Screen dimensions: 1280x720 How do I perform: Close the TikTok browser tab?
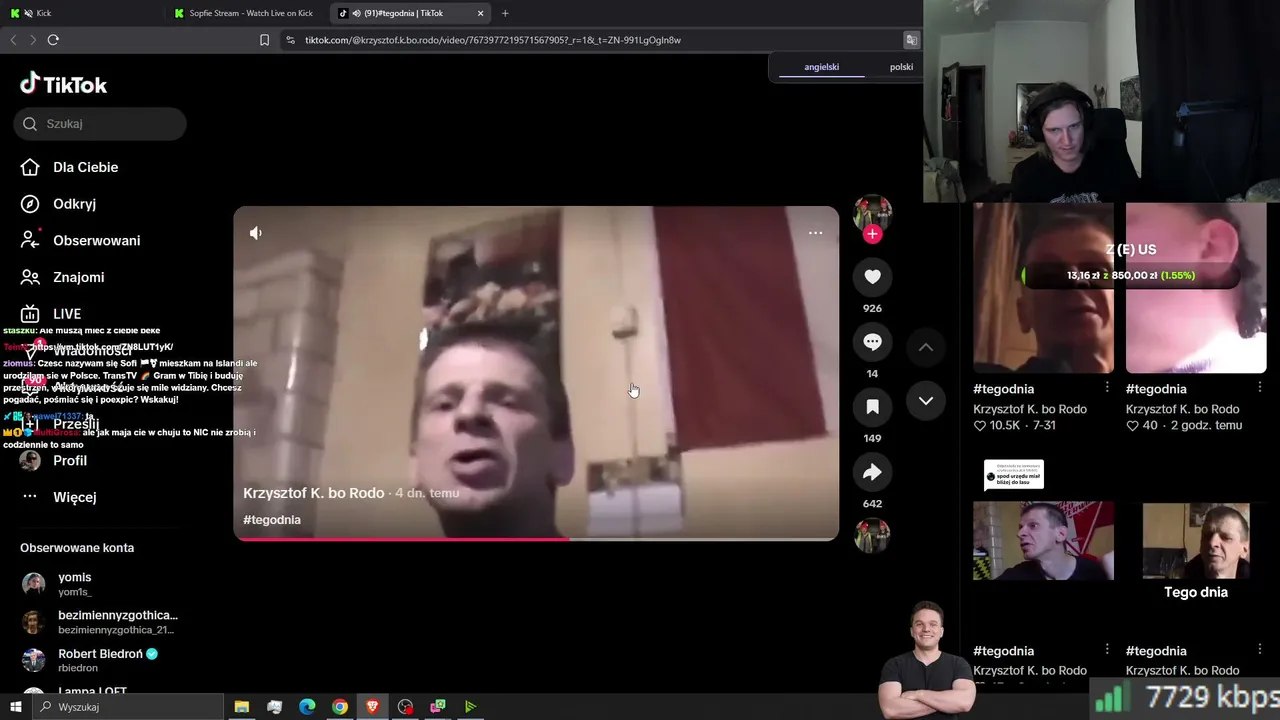pyautogui.click(x=480, y=13)
